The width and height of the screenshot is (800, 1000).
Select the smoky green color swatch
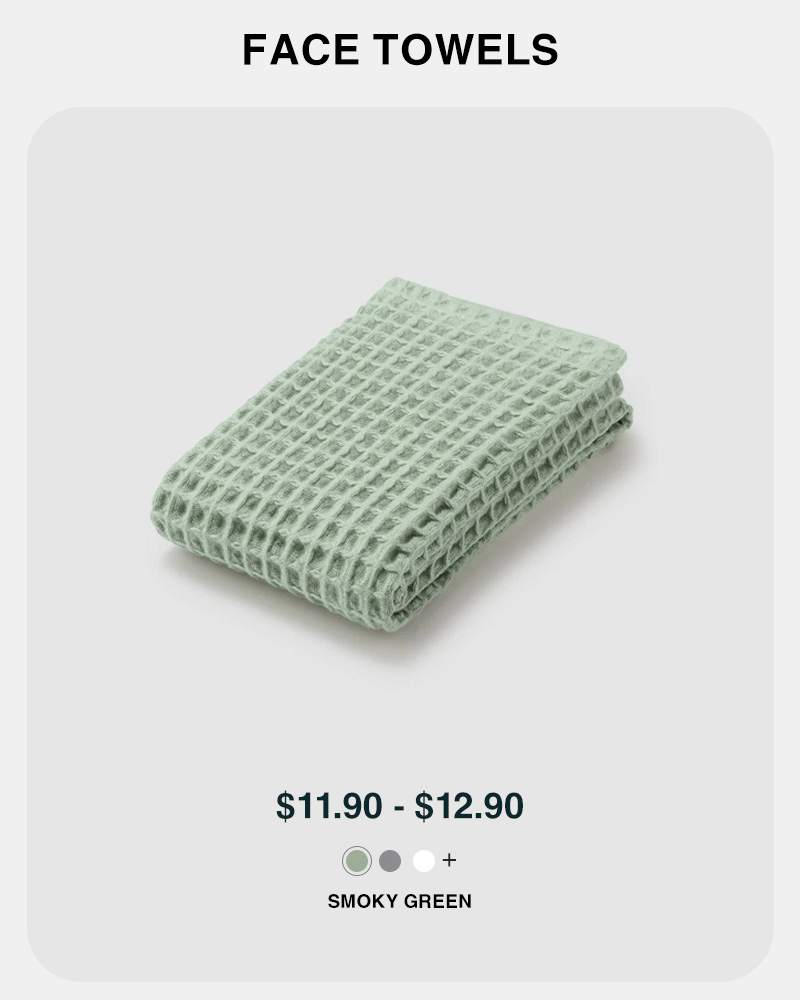(357, 860)
